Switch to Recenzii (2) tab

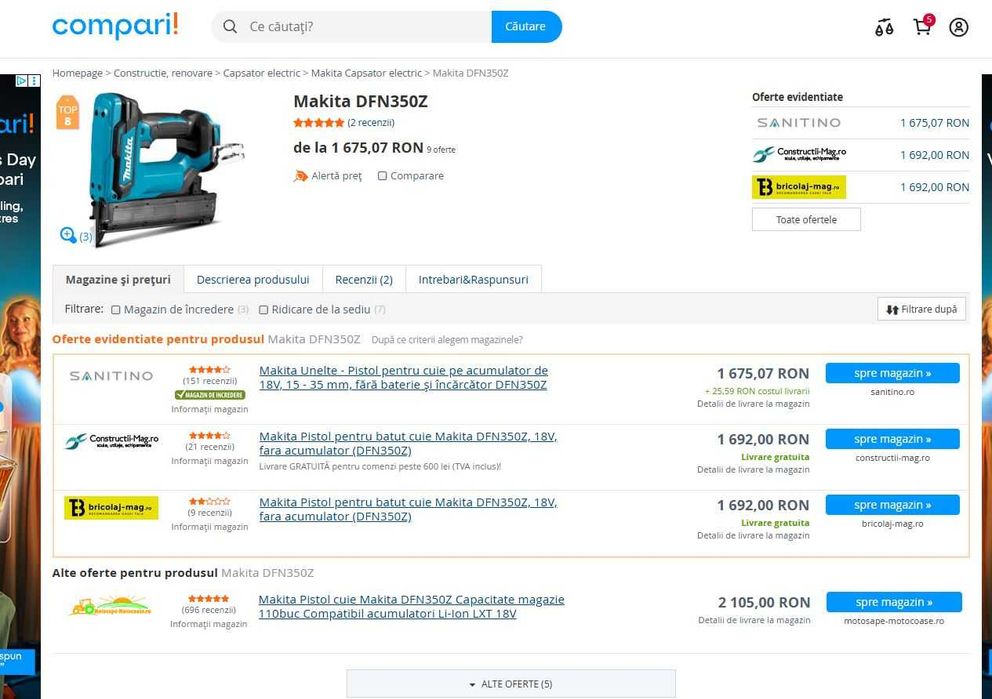coord(364,280)
